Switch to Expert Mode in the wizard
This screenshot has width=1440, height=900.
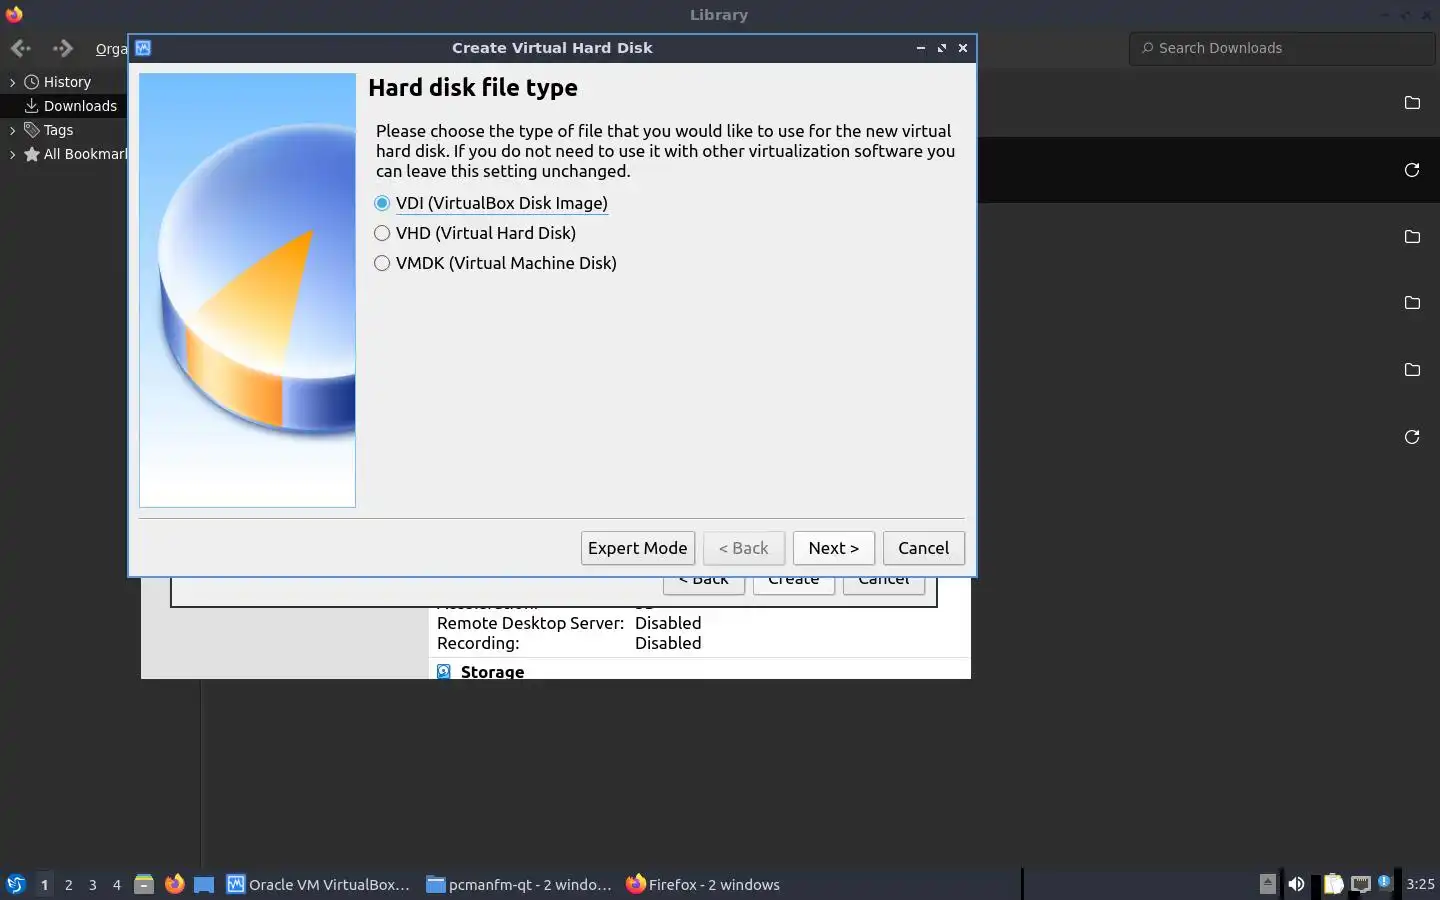pos(638,548)
